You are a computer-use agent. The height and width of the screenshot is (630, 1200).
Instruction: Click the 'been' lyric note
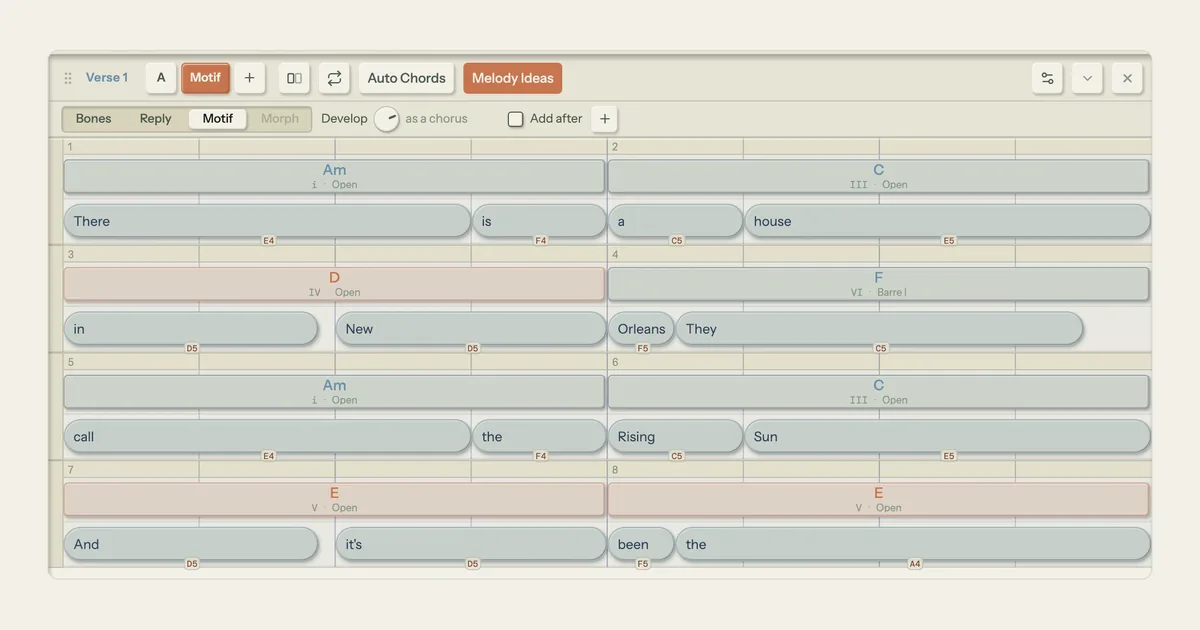tap(641, 545)
